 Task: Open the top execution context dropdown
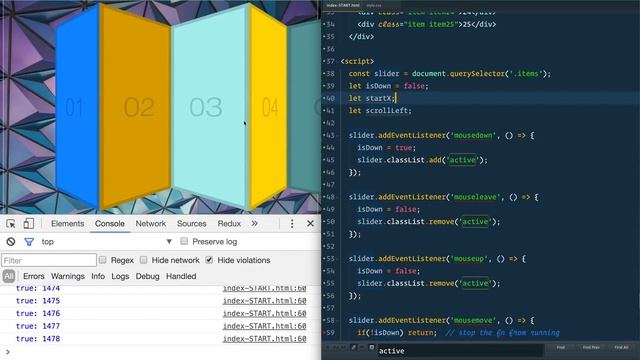(x=107, y=242)
